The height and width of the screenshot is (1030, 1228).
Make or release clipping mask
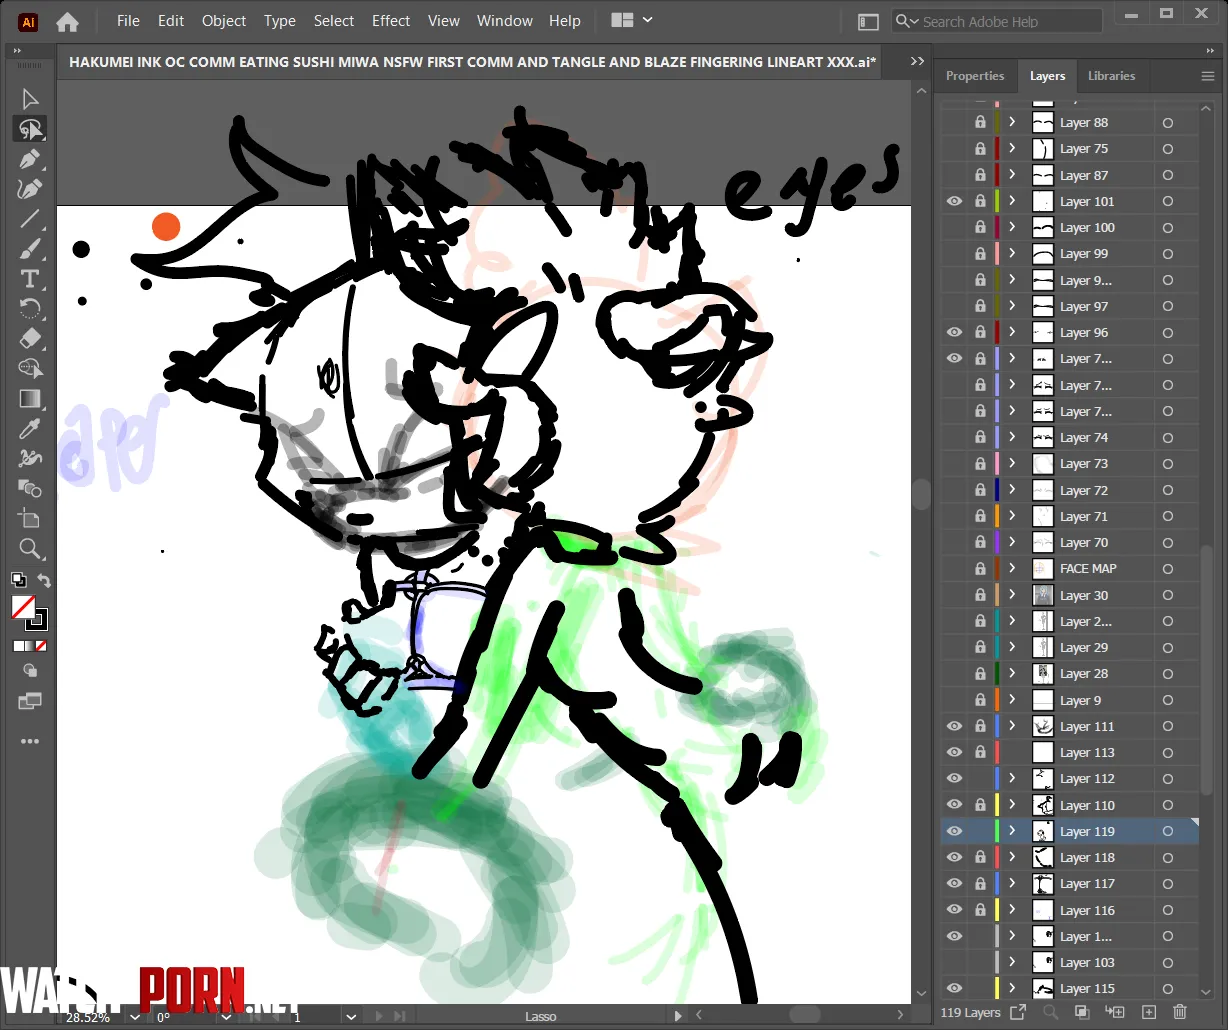tap(1081, 1013)
